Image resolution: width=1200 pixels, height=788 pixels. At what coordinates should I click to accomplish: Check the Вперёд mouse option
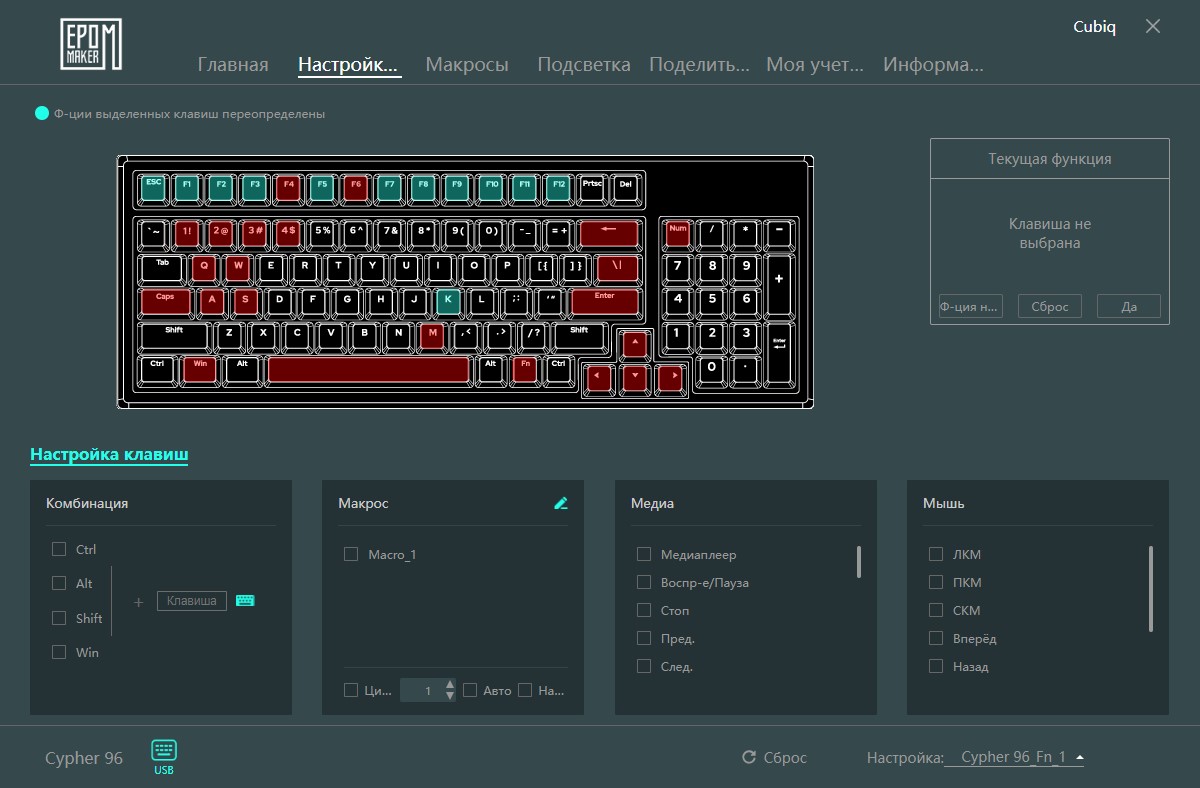pos(936,638)
